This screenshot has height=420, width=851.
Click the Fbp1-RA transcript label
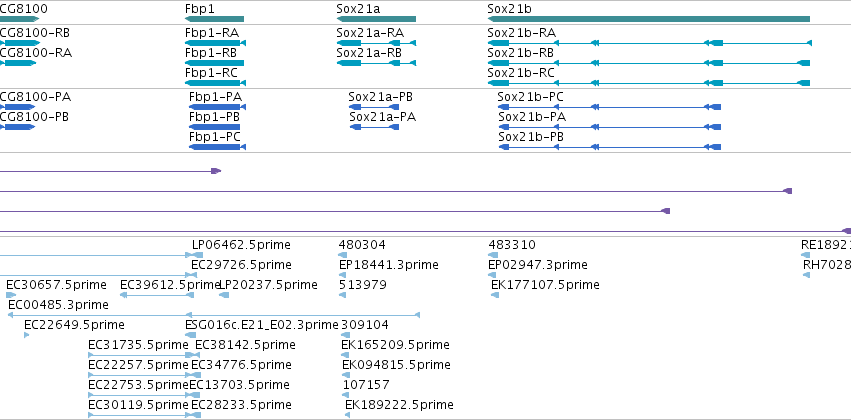coord(212,33)
